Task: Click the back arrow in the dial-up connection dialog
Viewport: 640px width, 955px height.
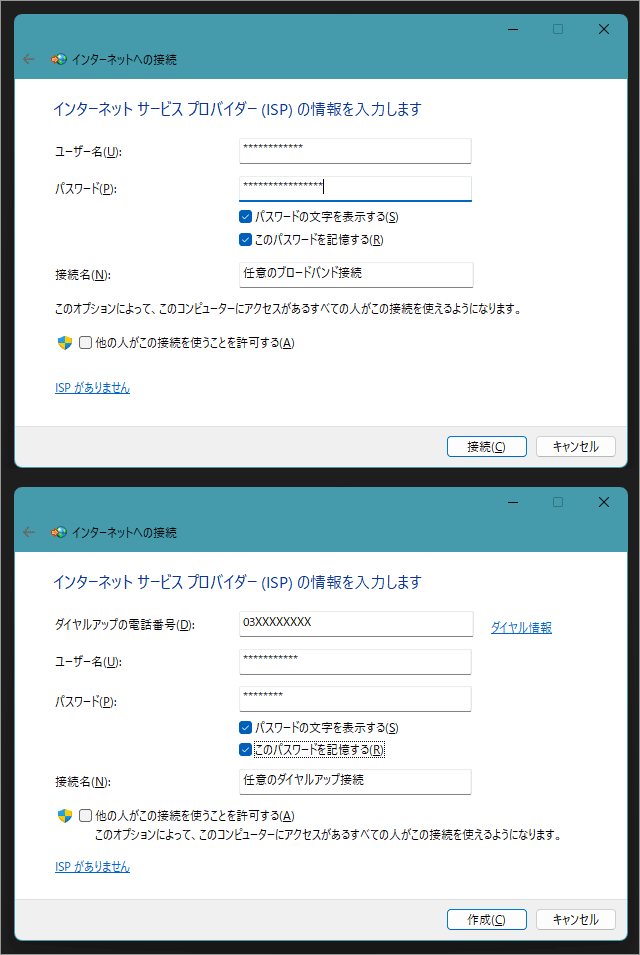Action: [29, 532]
